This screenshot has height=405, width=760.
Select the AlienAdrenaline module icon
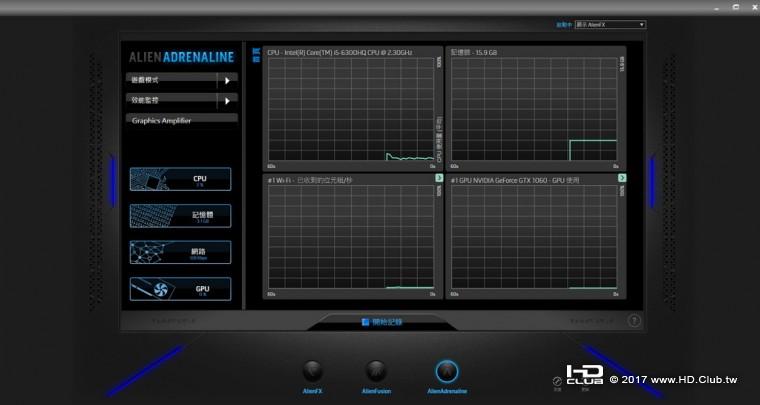coord(446,372)
